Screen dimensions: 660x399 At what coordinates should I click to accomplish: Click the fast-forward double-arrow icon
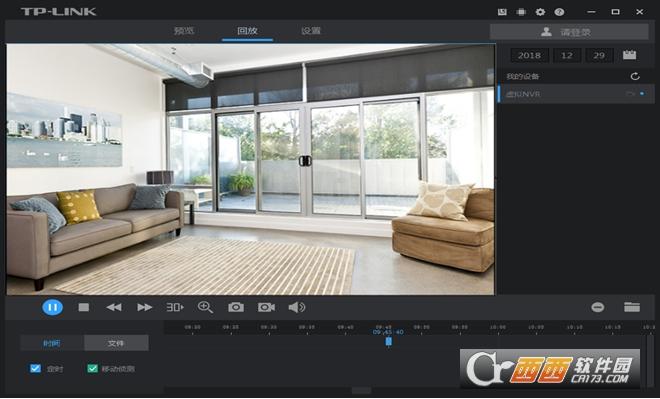144,307
